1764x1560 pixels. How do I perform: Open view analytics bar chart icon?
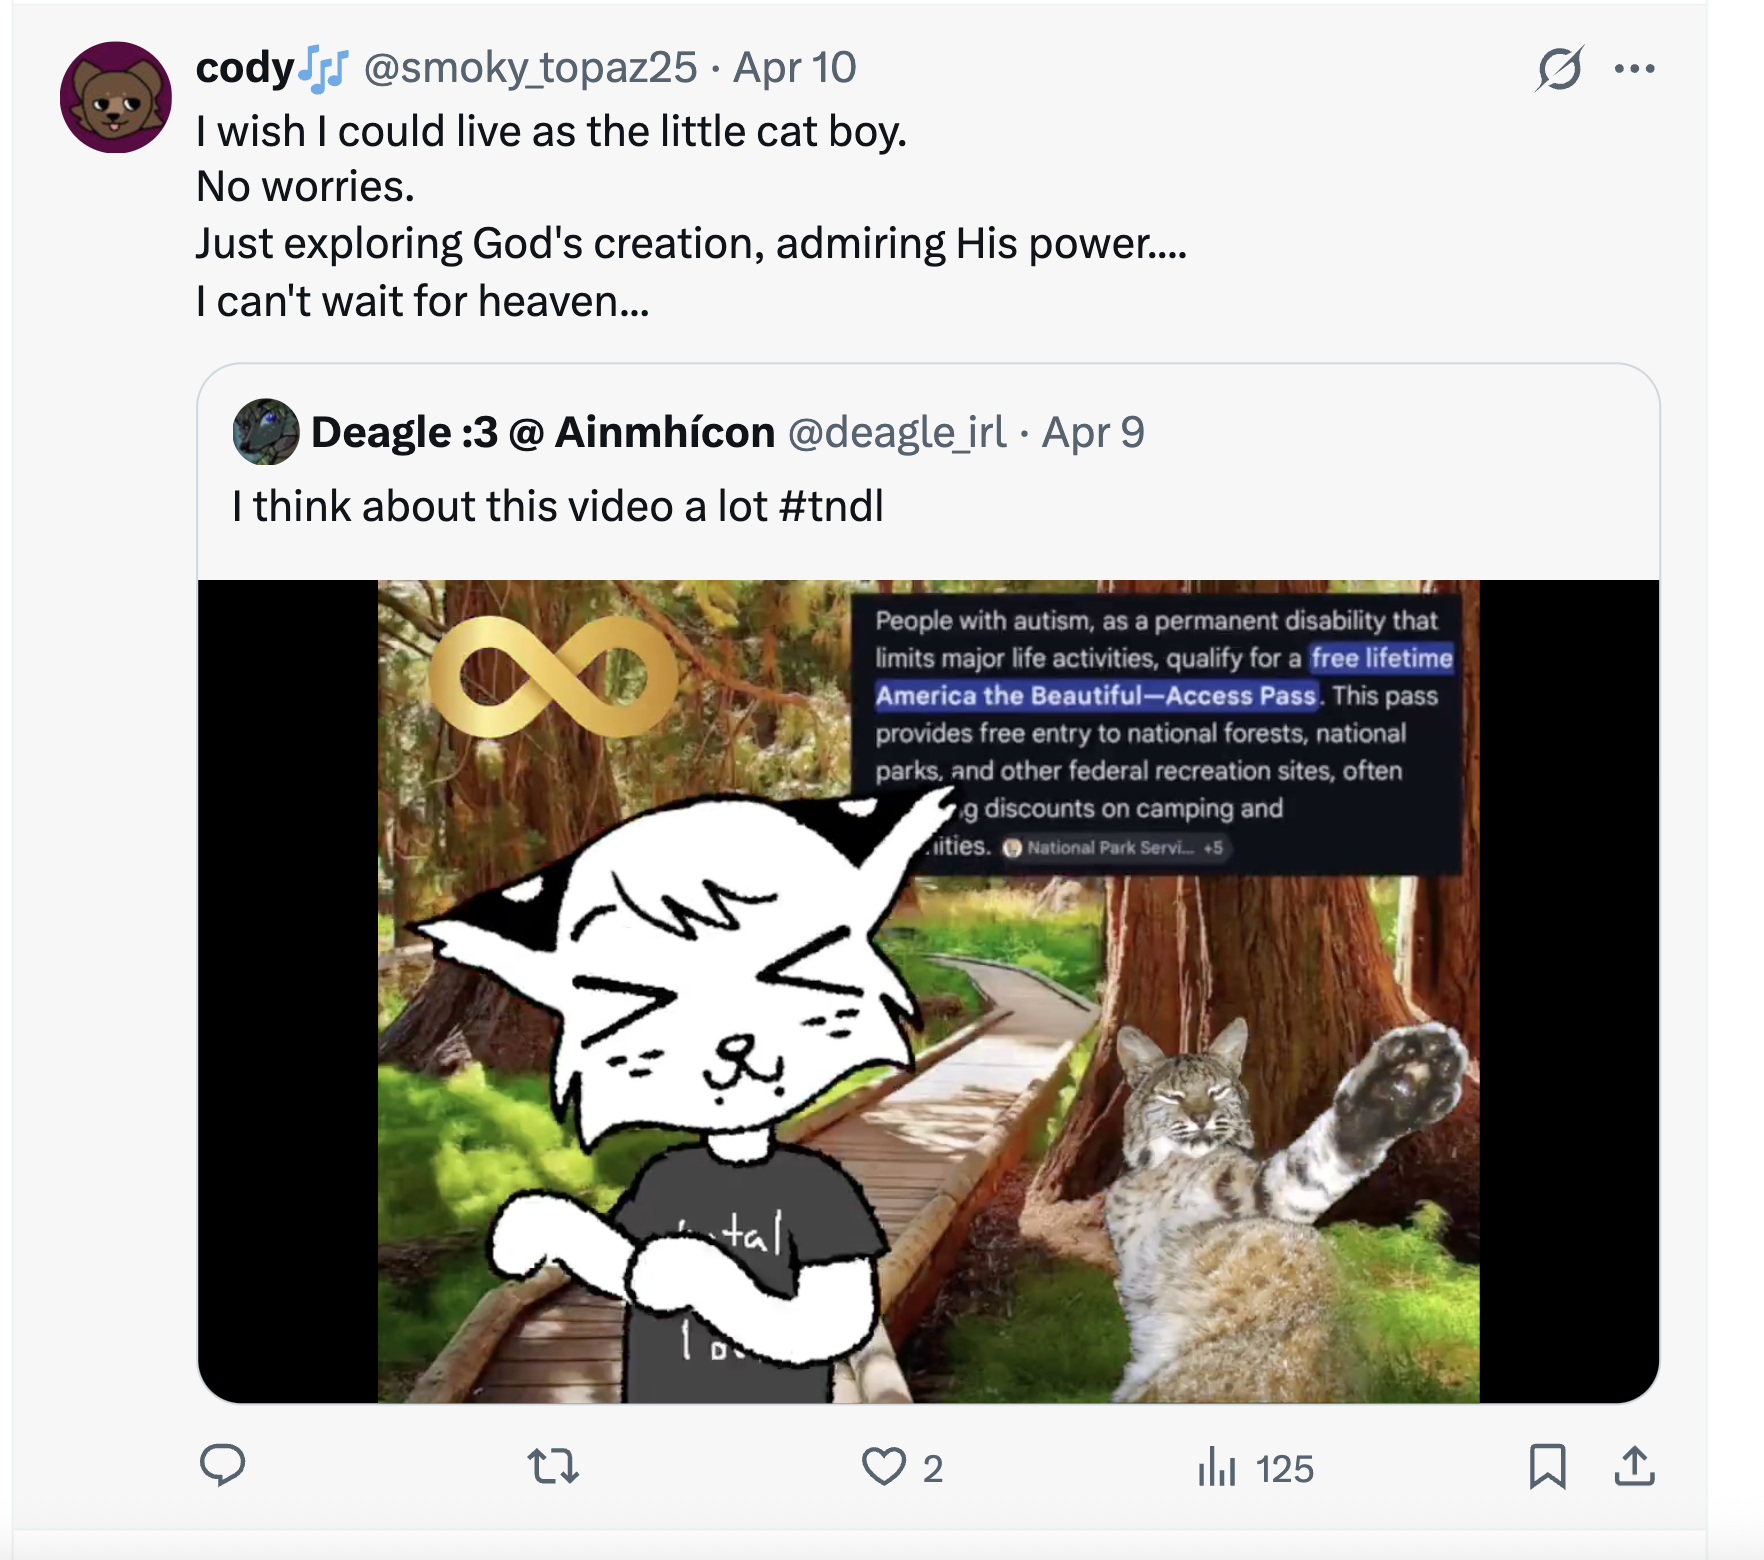[1217, 1467]
